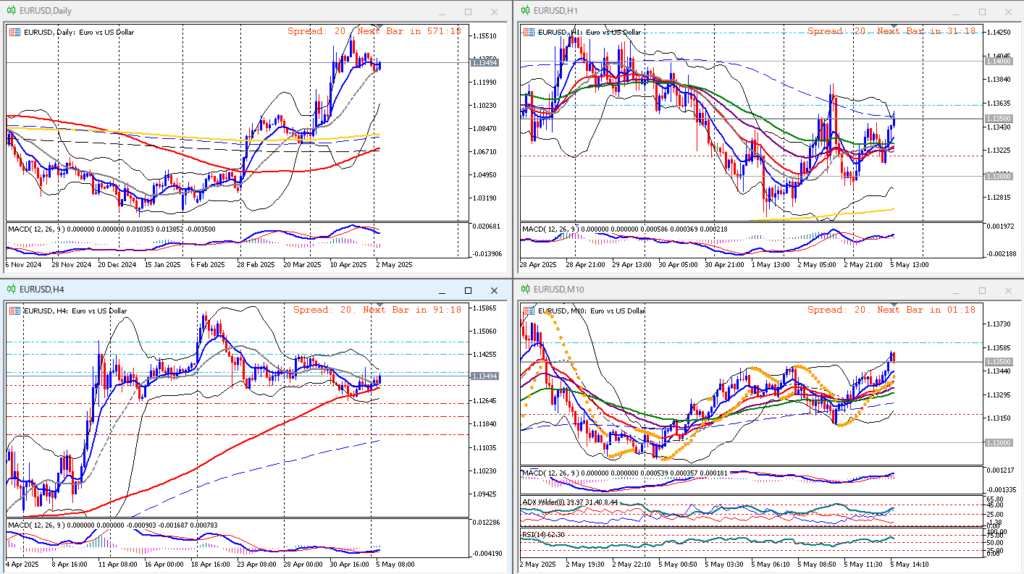
Task: Click '28 Feb 2025' date on Daily time axis
Action: pyautogui.click(x=256, y=264)
